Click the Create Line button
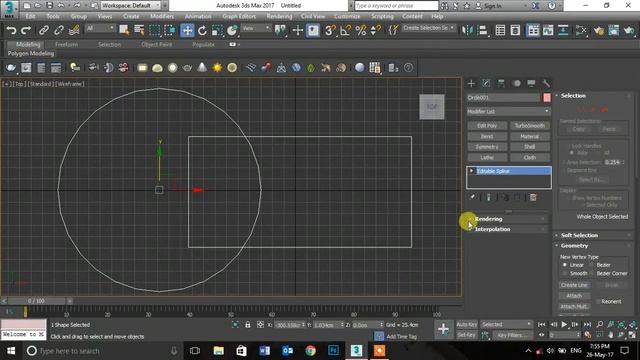 click(574, 285)
